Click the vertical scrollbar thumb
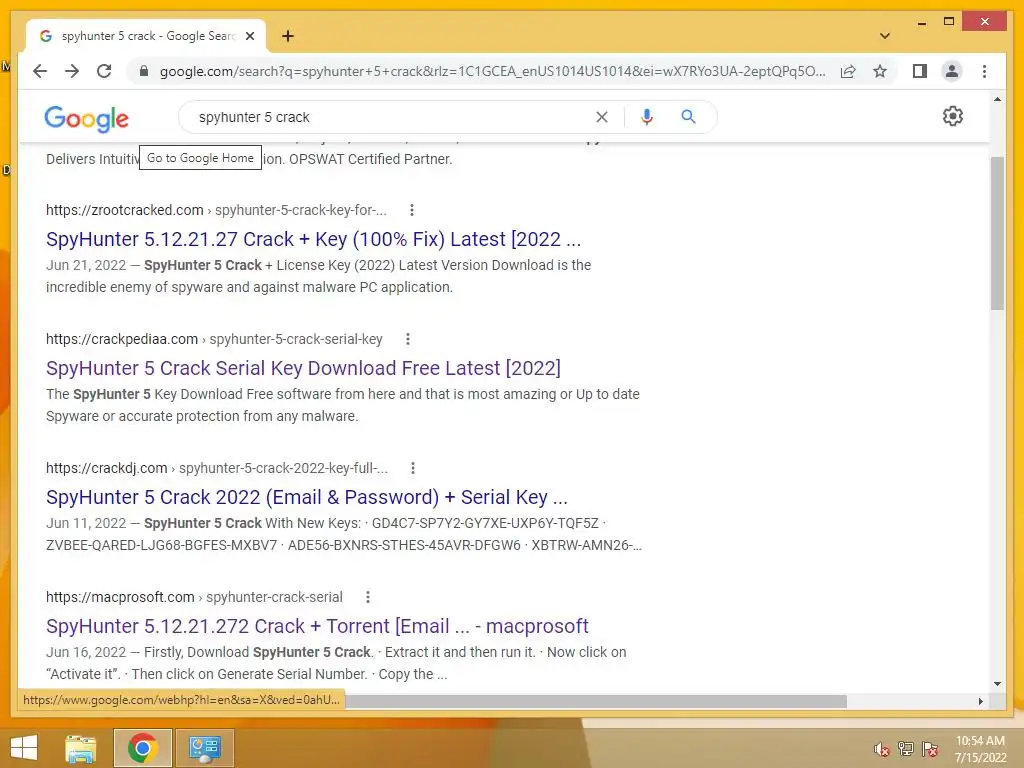Image resolution: width=1024 pixels, height=768 pixels. 997,233
